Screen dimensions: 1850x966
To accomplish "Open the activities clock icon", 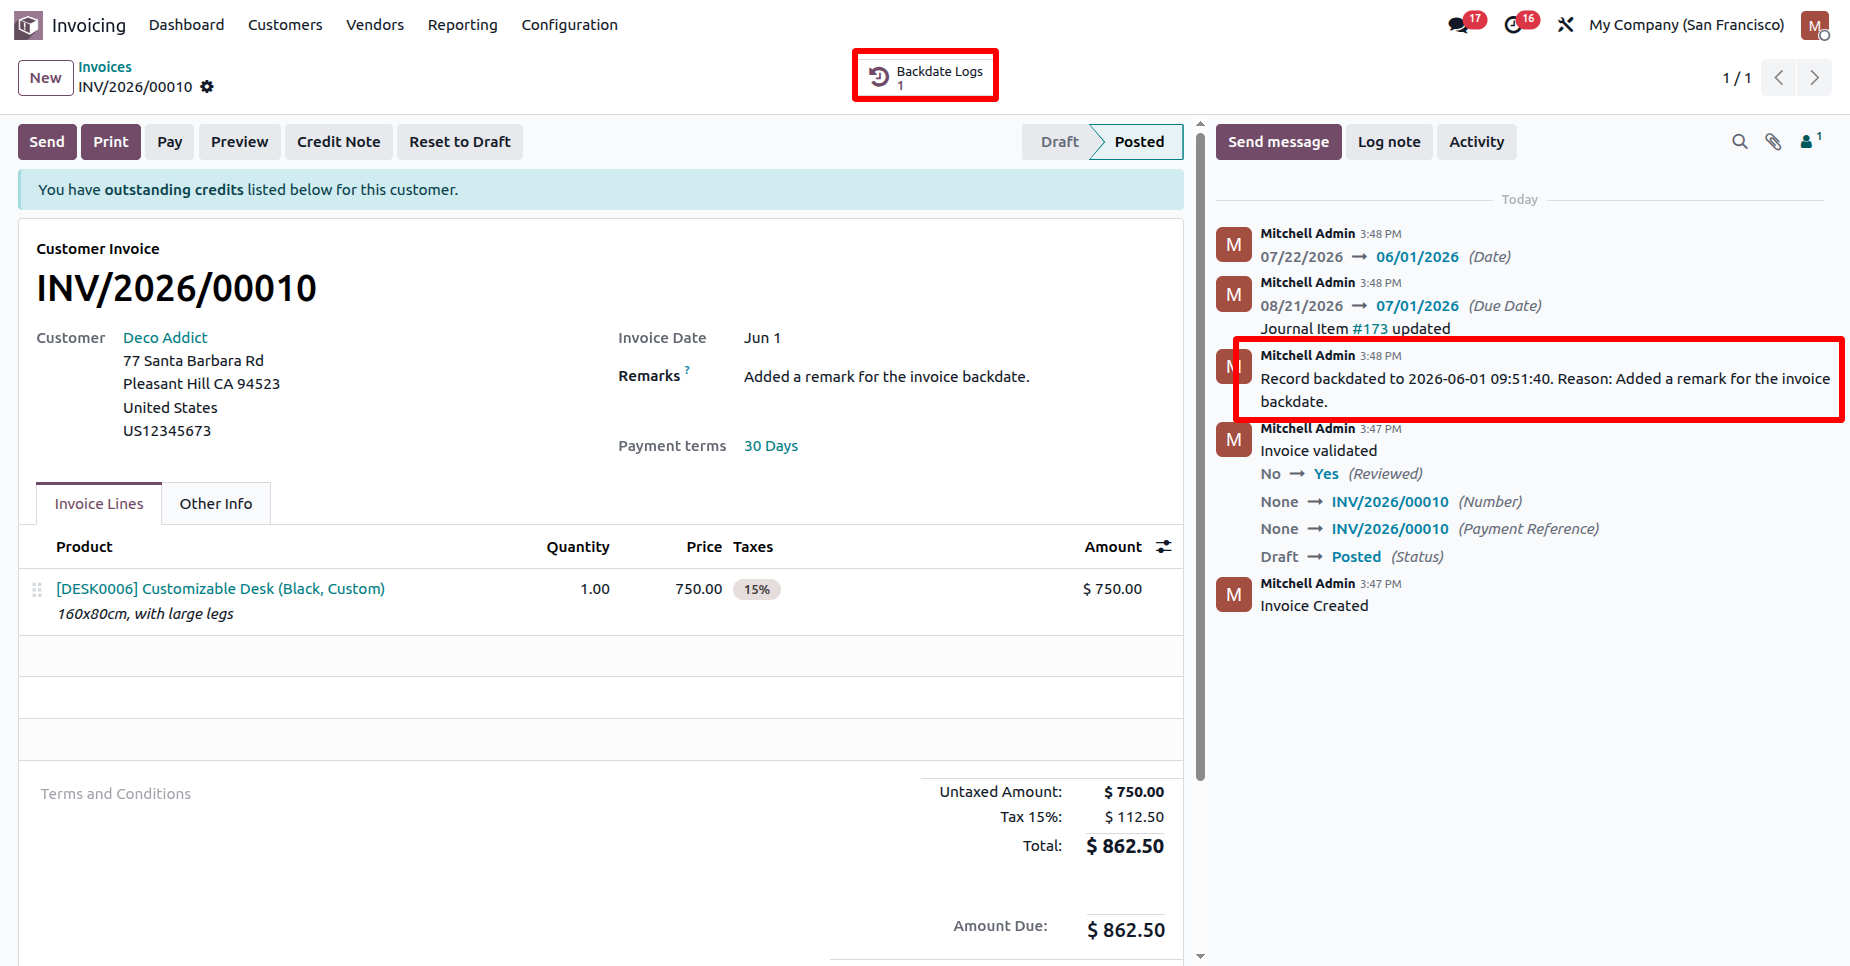I will click(1514, 25).
